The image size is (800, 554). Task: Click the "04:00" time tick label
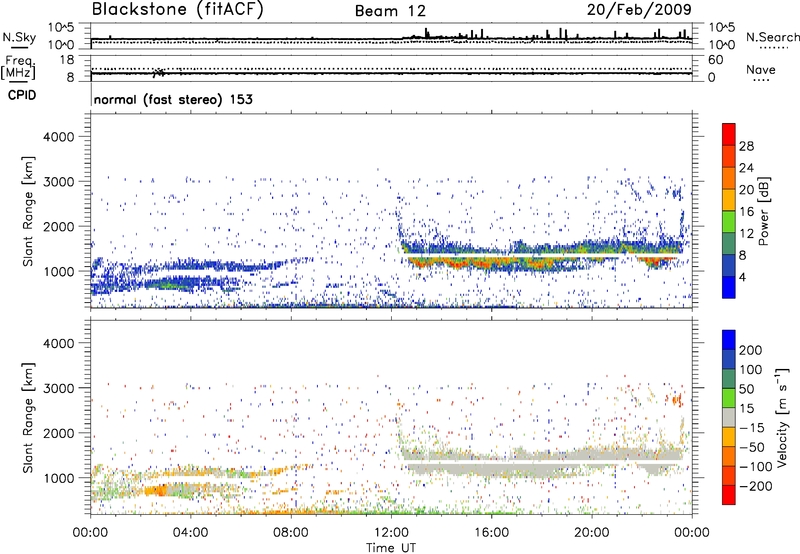190,533
